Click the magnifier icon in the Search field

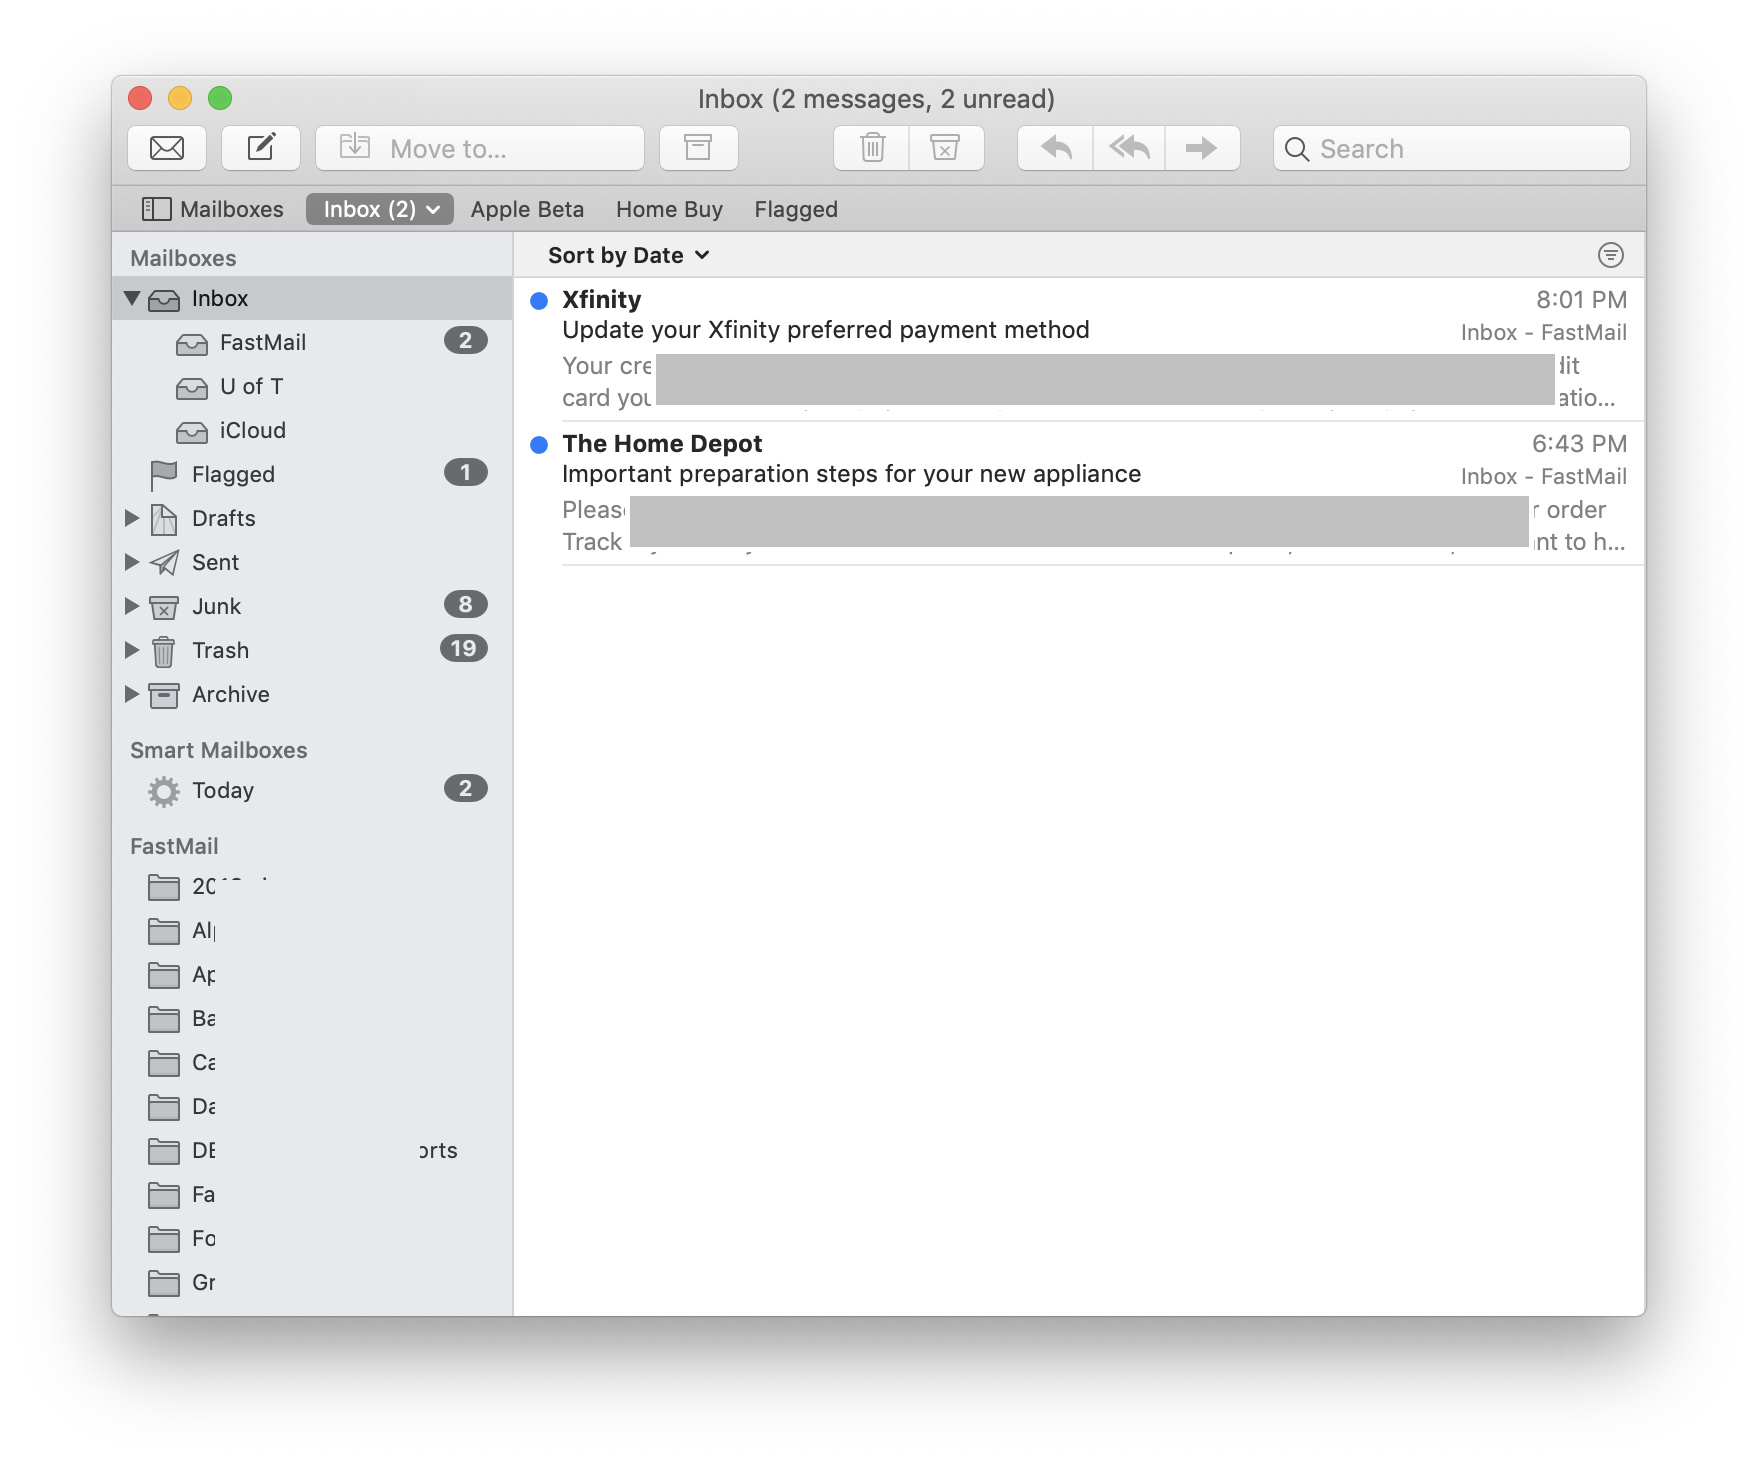coord(1297,149)
